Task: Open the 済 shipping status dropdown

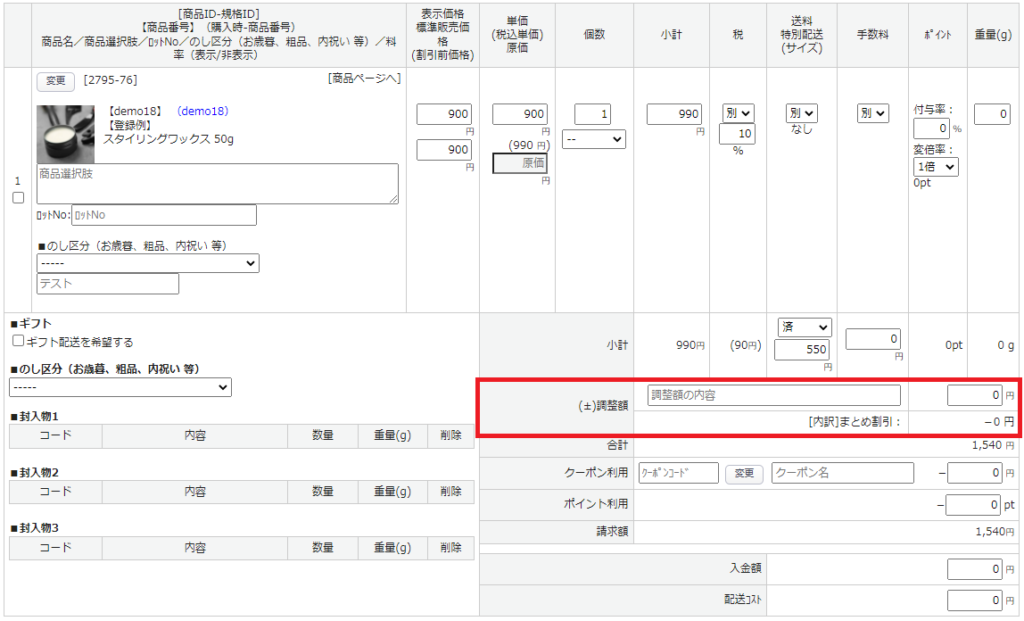Action: point(805,327)
